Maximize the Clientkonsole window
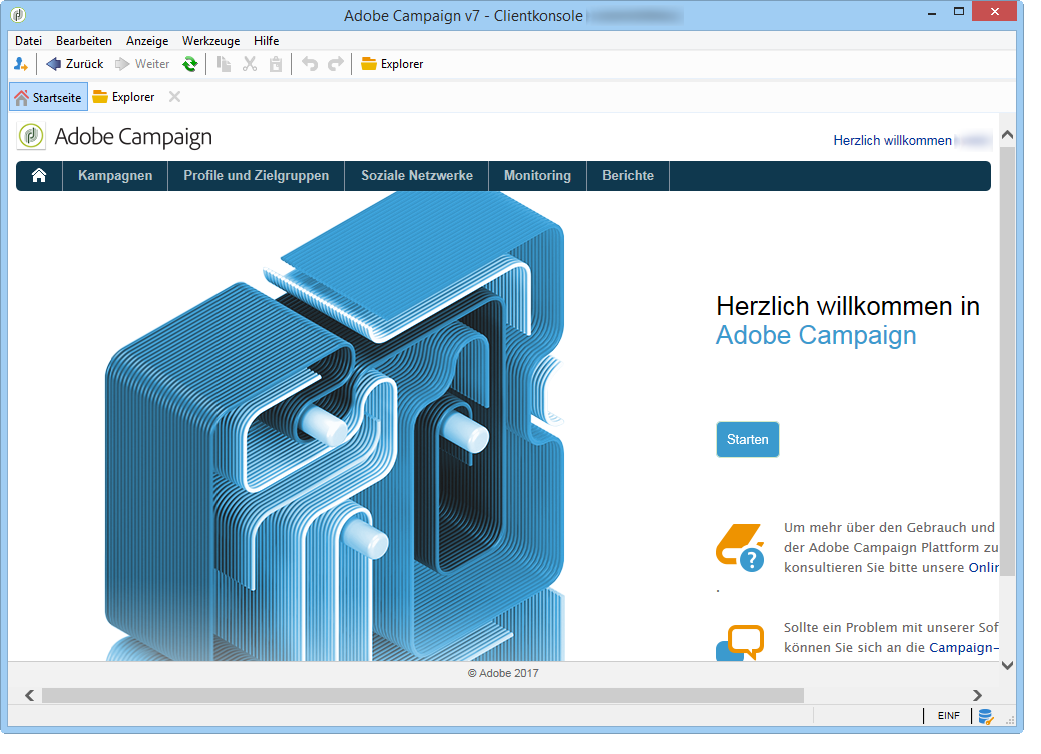Viewport: 1041px width, 754px height. 959,11
